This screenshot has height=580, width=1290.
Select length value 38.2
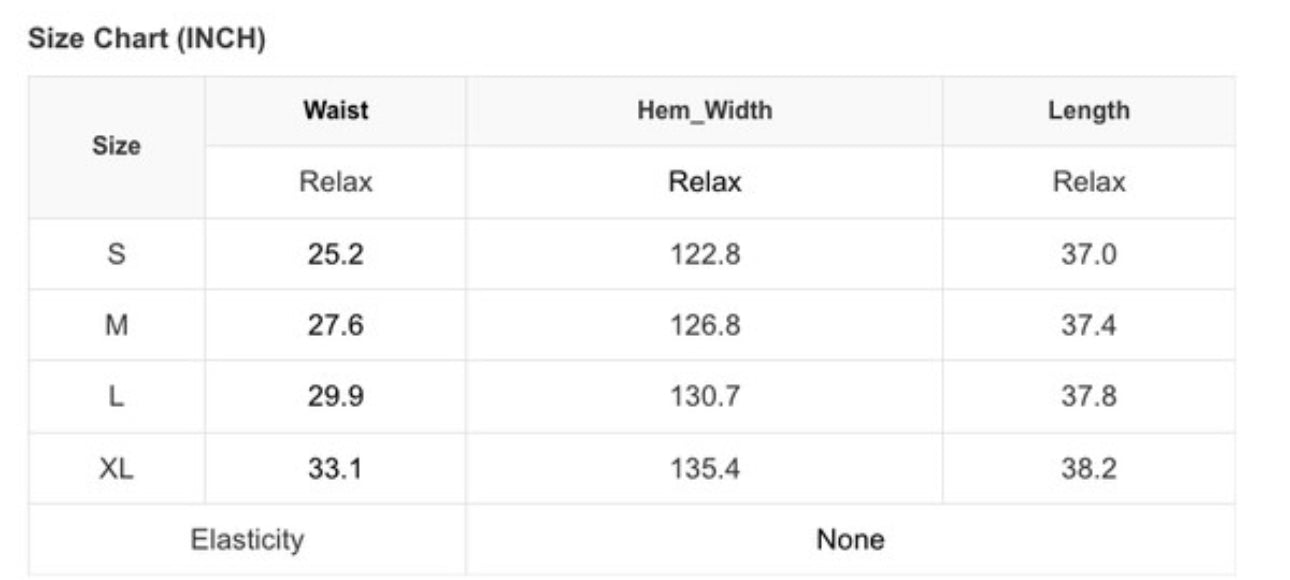1088,468
